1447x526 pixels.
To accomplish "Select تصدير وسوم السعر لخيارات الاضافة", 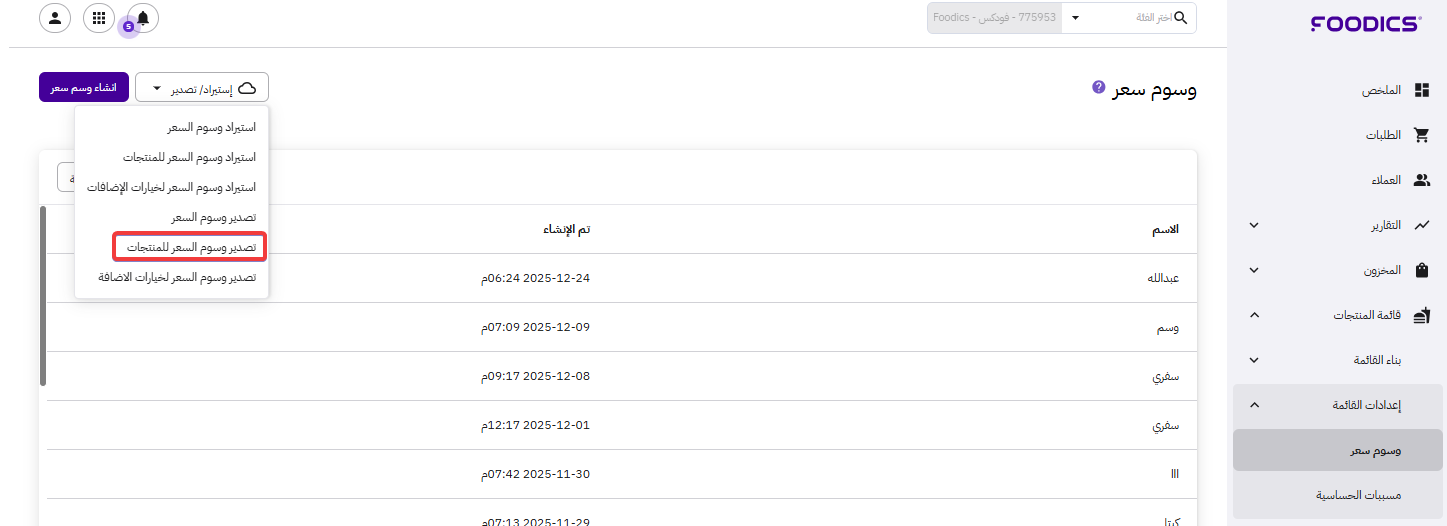I will 177,277.
